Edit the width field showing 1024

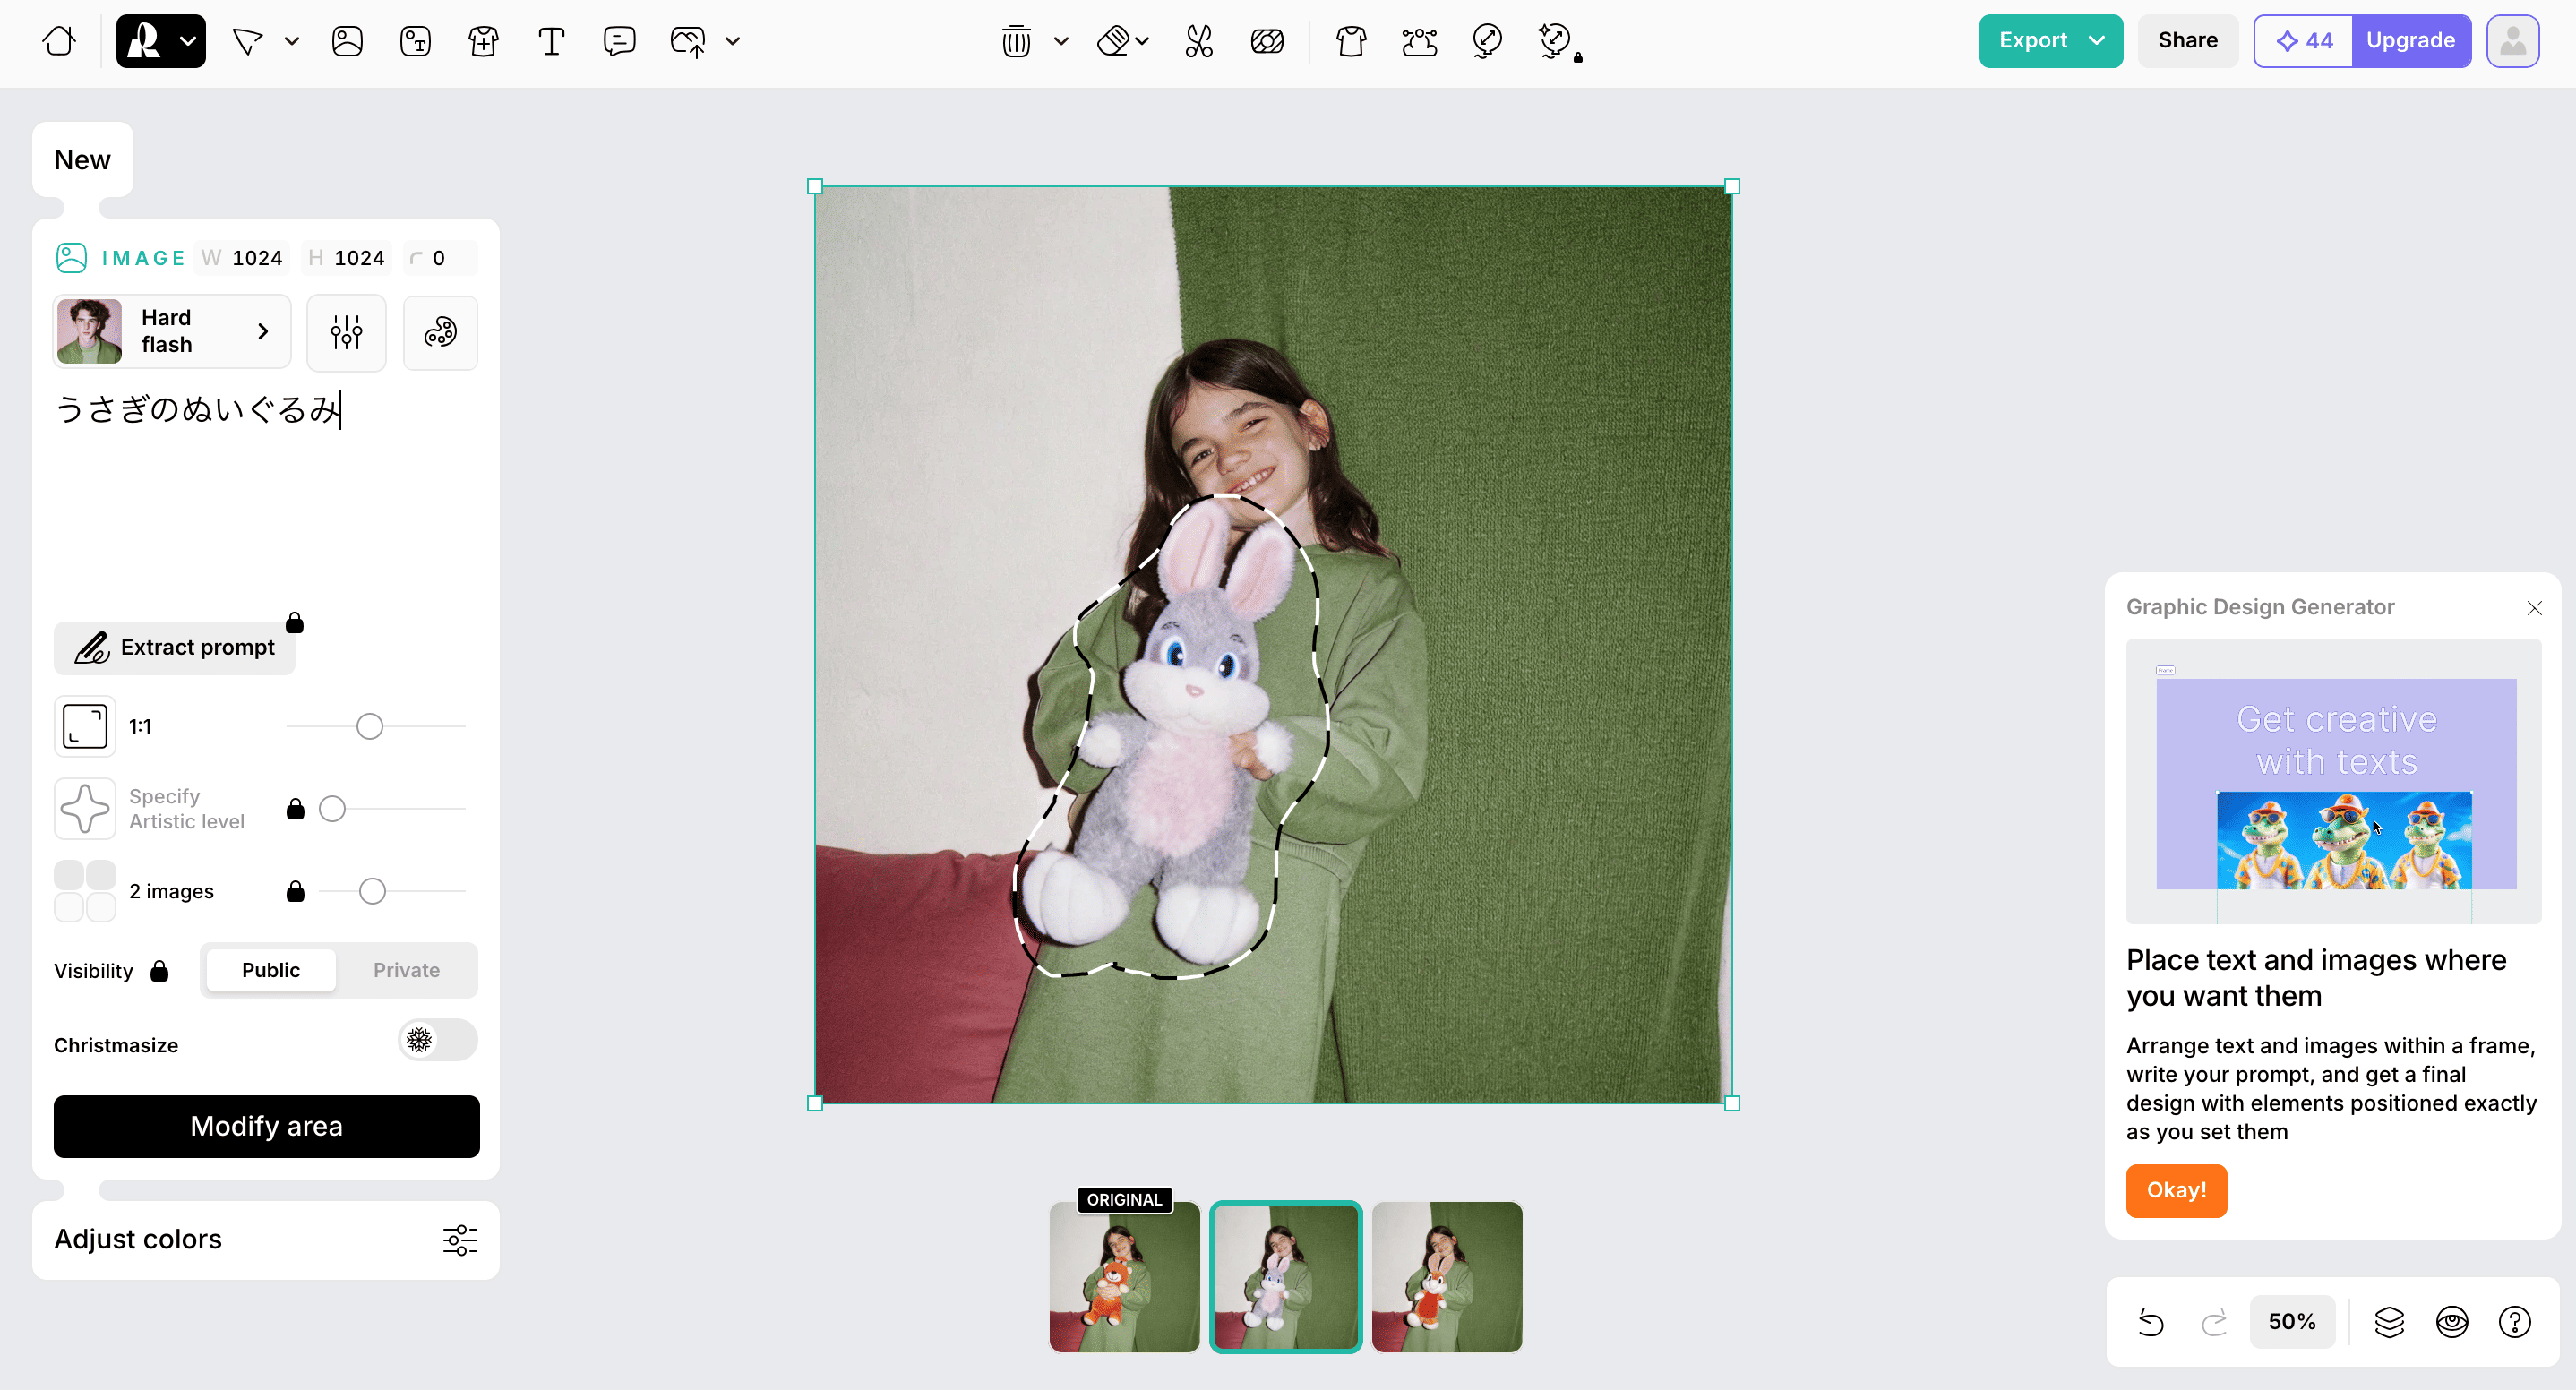[244, 258]
